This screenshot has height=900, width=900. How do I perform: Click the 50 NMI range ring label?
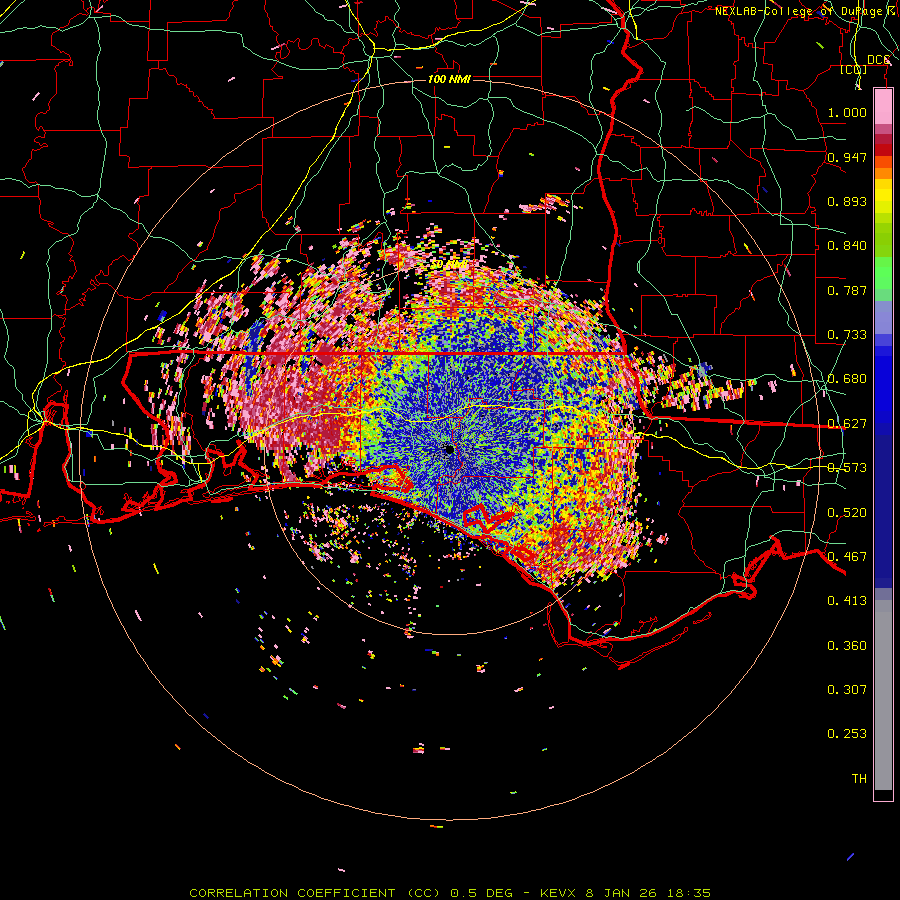[450, 265]
